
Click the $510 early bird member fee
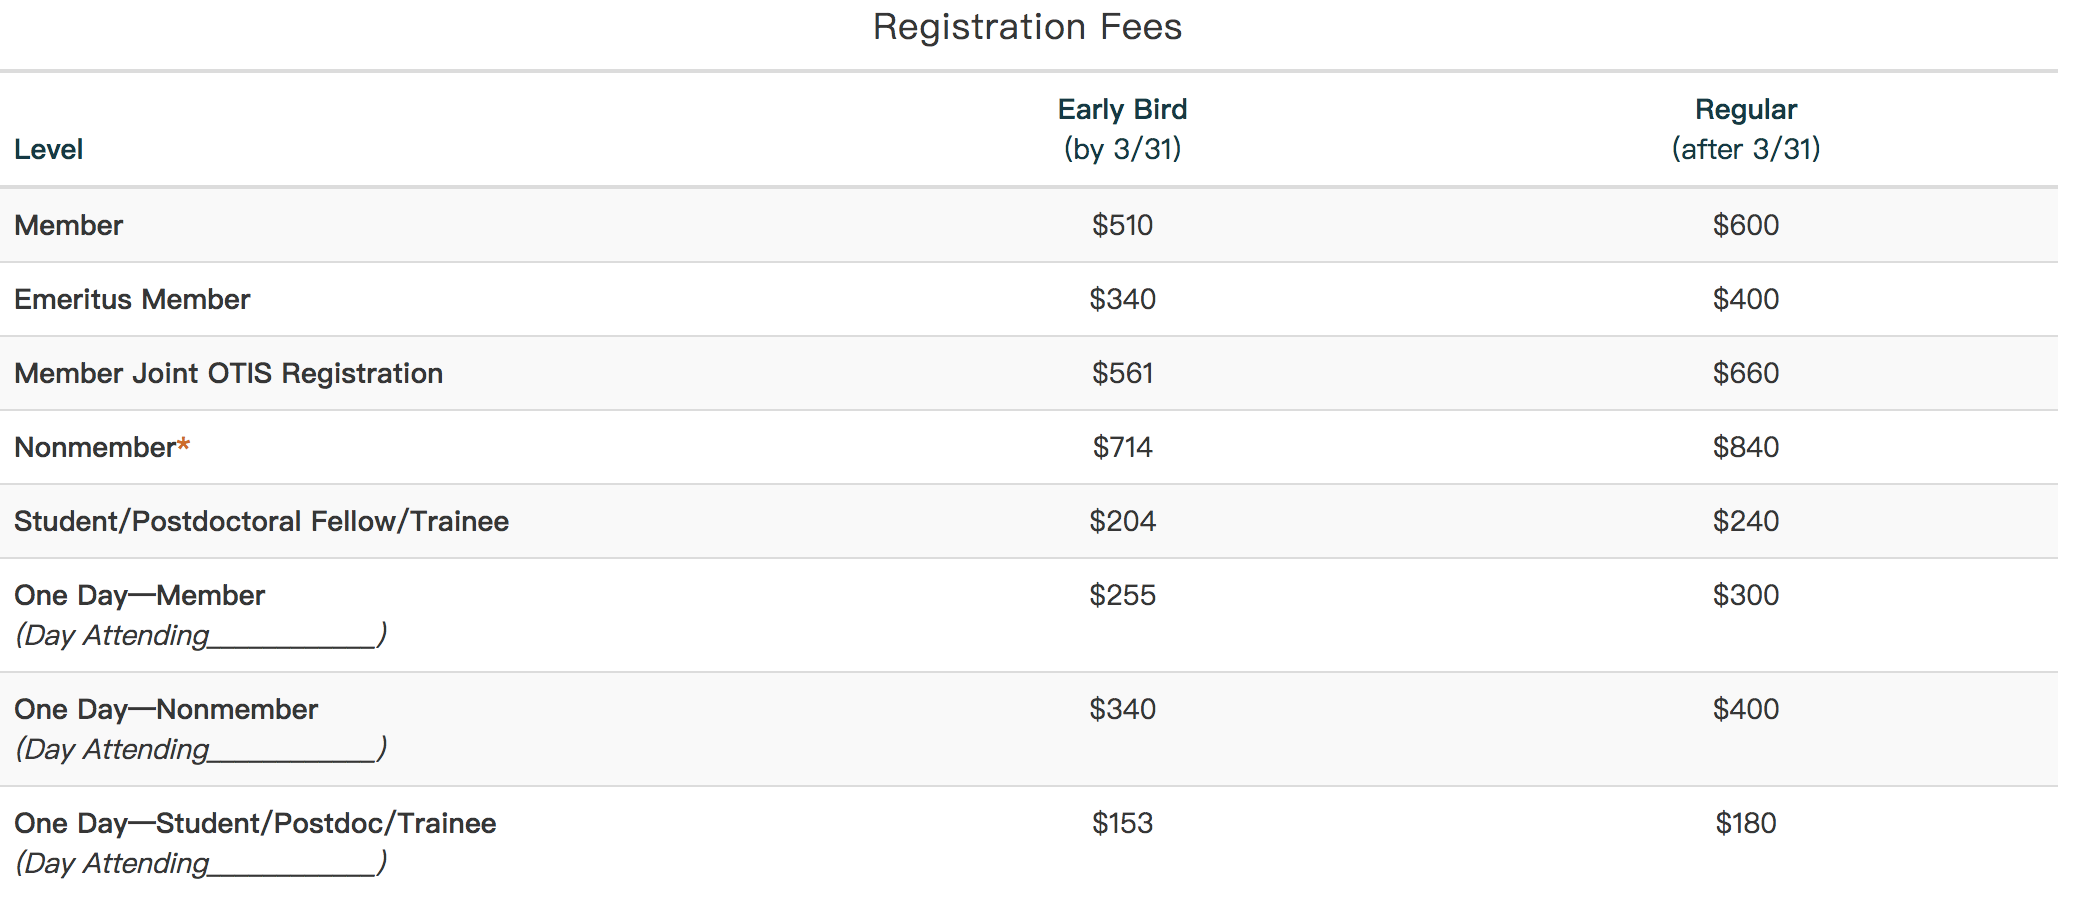(x=1122, y=225)
